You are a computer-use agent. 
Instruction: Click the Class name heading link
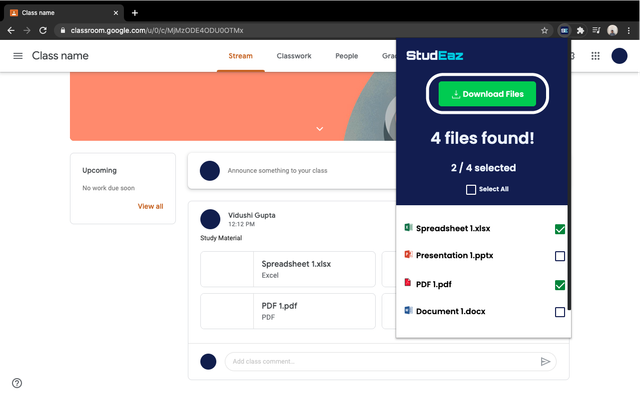[60, 56]
